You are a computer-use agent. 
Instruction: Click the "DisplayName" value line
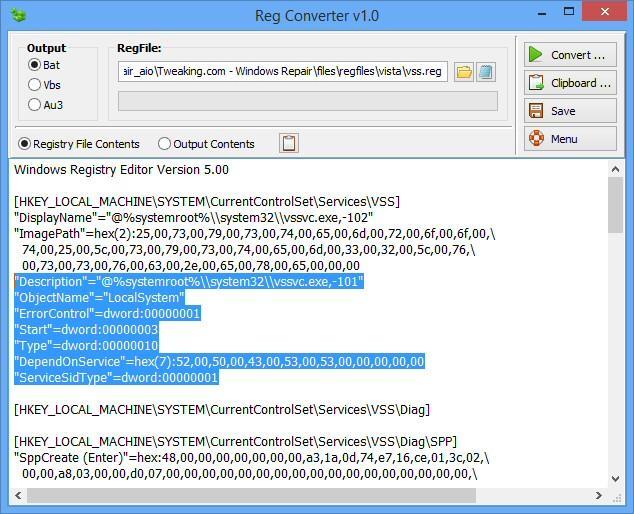193,218
